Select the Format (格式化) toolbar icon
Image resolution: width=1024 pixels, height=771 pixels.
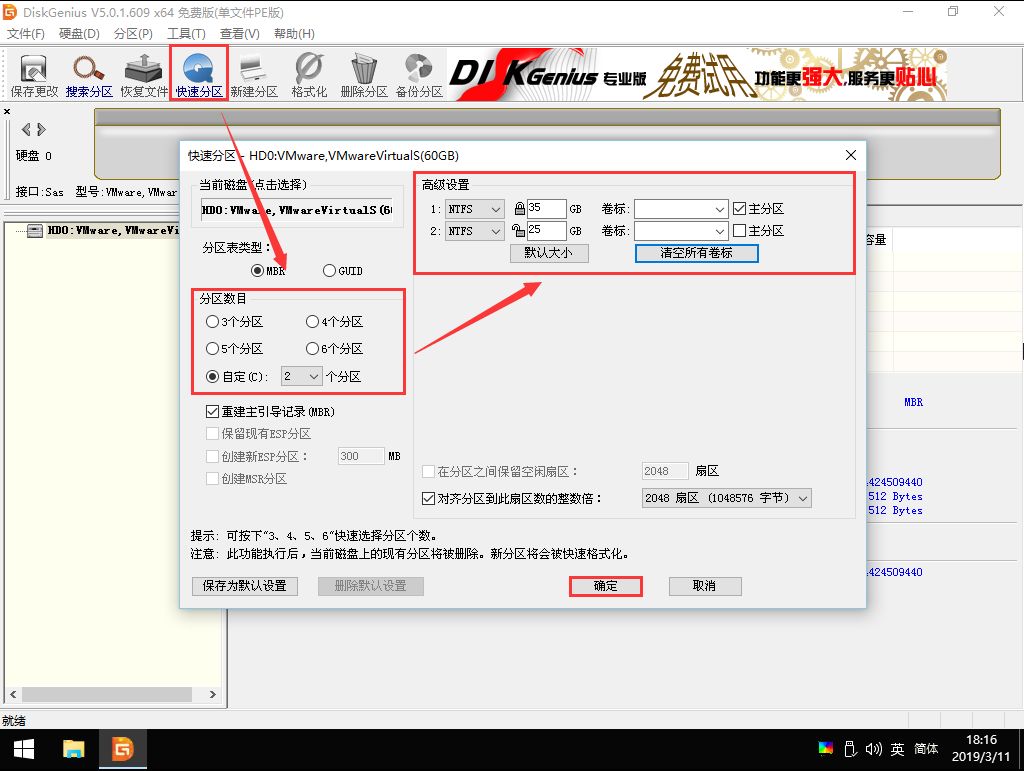[309, 76]
